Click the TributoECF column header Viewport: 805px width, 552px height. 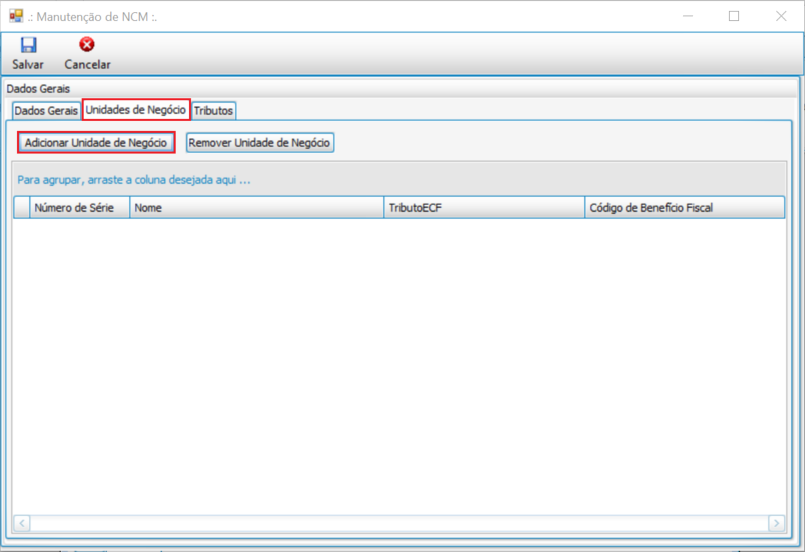(484, 208)
